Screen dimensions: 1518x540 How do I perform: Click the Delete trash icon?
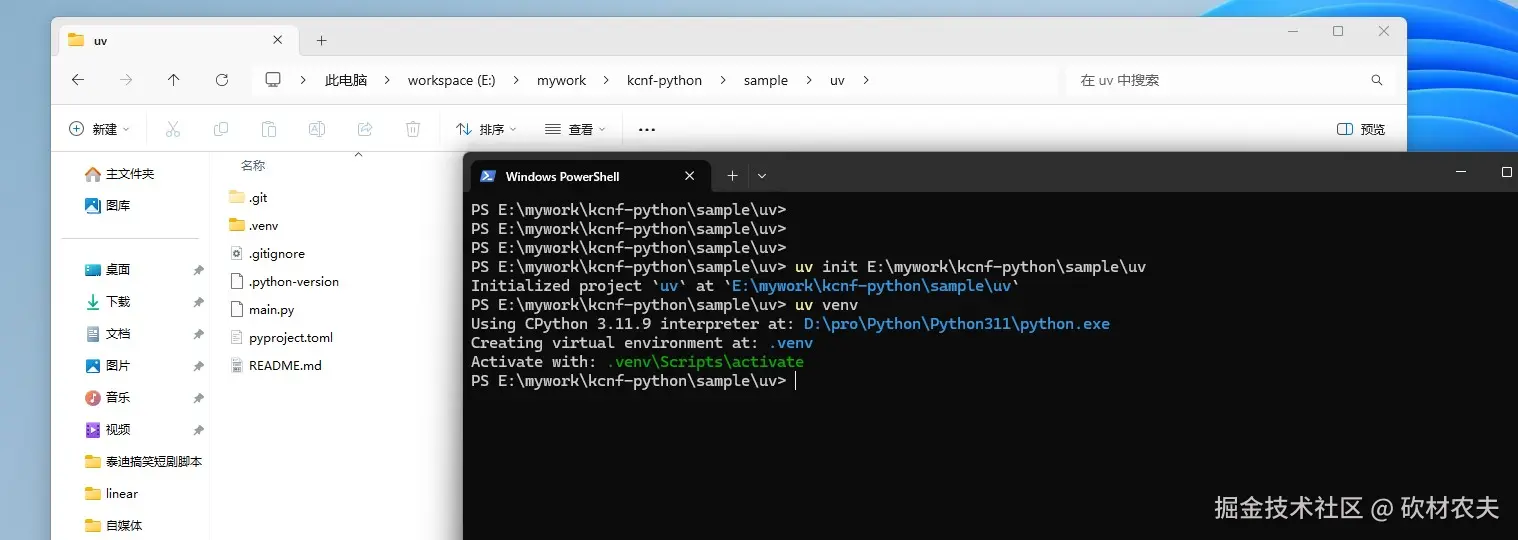pos(413,129)
